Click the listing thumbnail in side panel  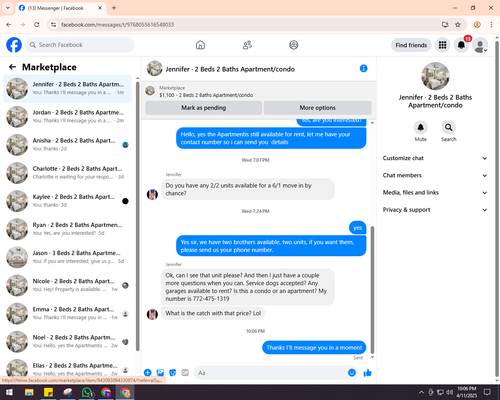435,76
